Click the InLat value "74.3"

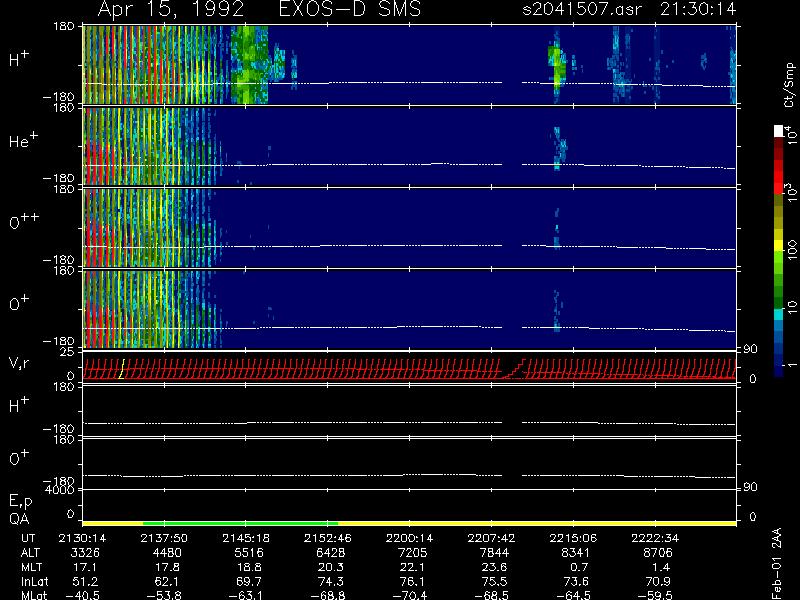(330, 581)
